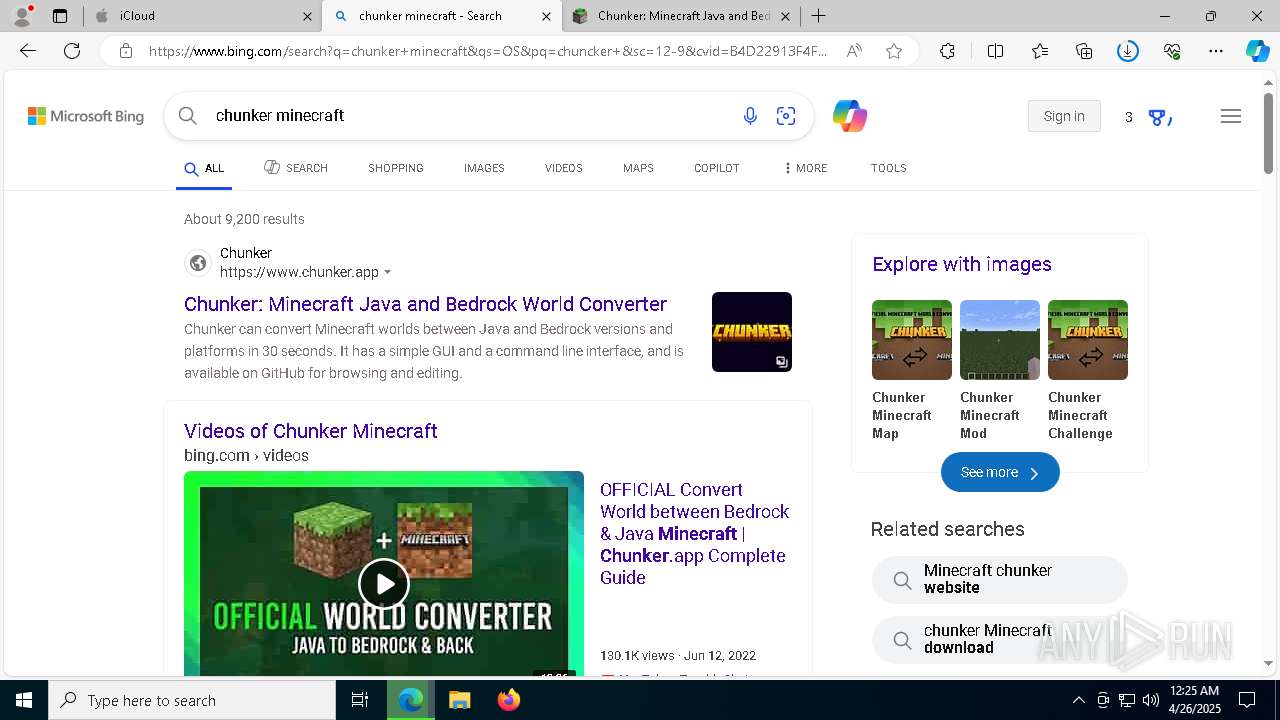
Task: Open the Extensions puzzle icon
Action: coord(947,51)
